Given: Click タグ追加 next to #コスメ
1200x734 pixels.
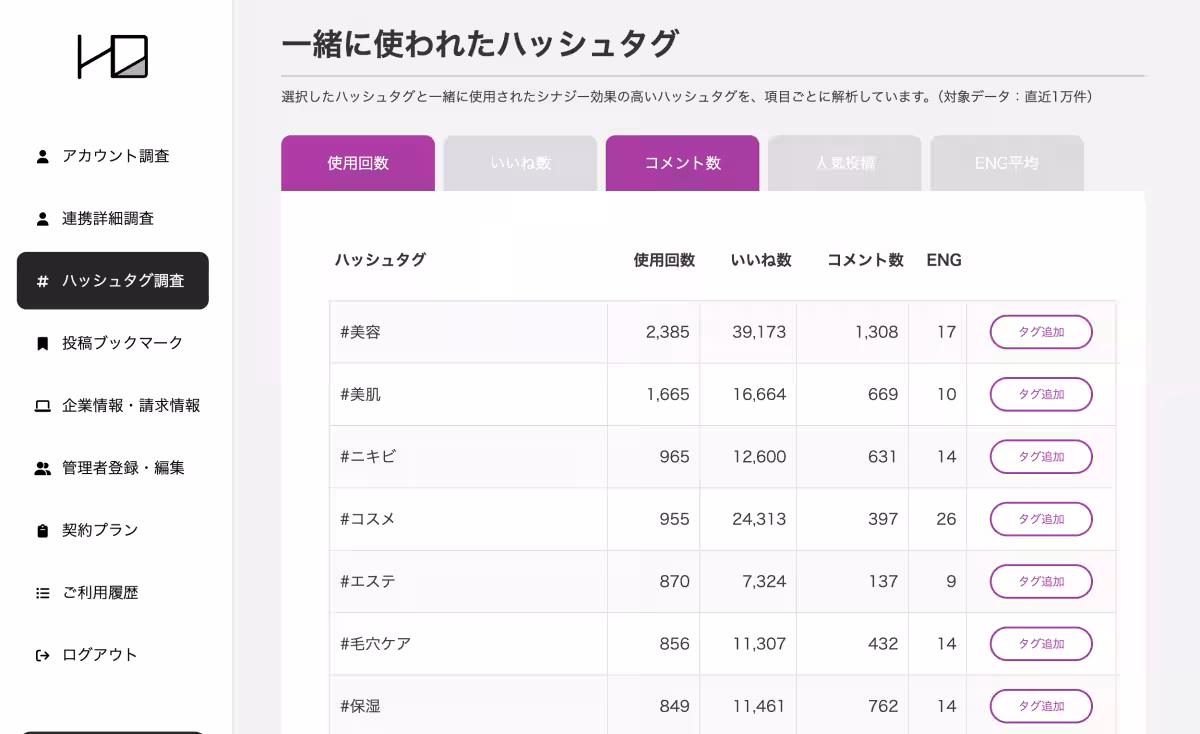Looking at the screenshot, I should coord(1040,519).
